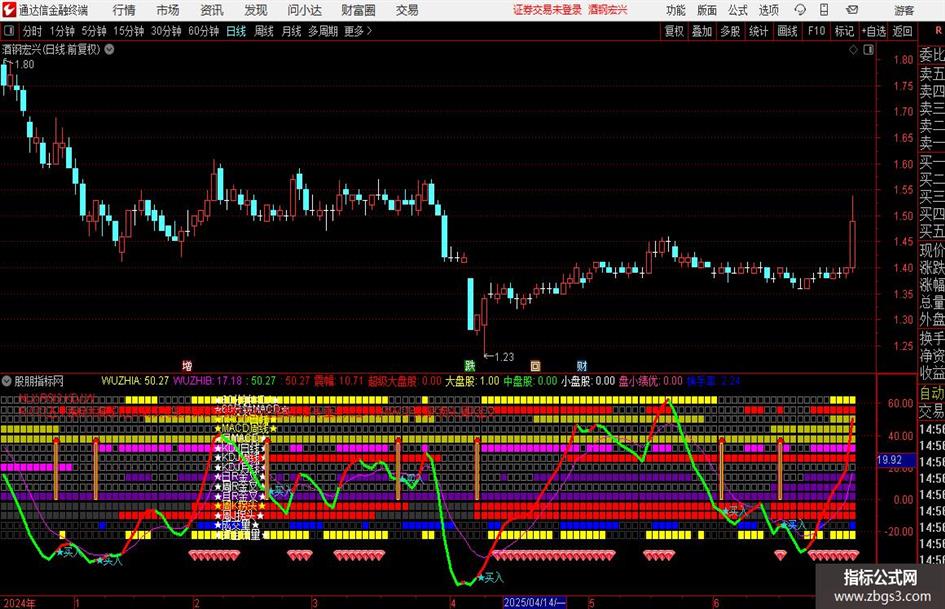The image size is (945, 609).
Task: Open the customer support headset icon
Action: [800, 10]
